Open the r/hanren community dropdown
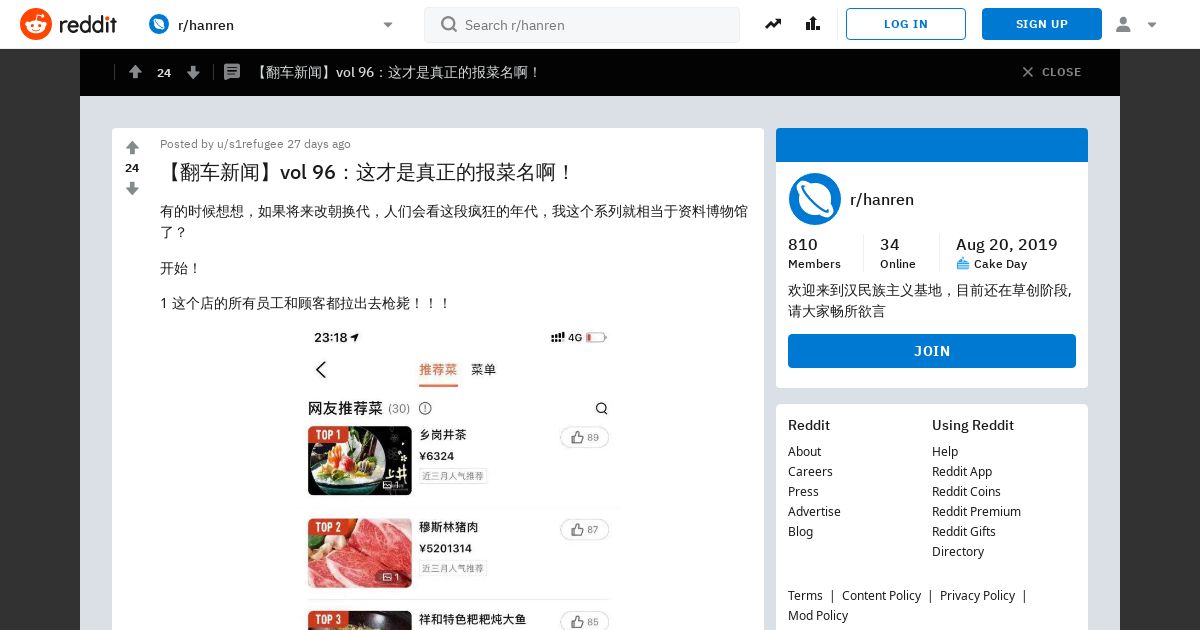 [271, 25]
